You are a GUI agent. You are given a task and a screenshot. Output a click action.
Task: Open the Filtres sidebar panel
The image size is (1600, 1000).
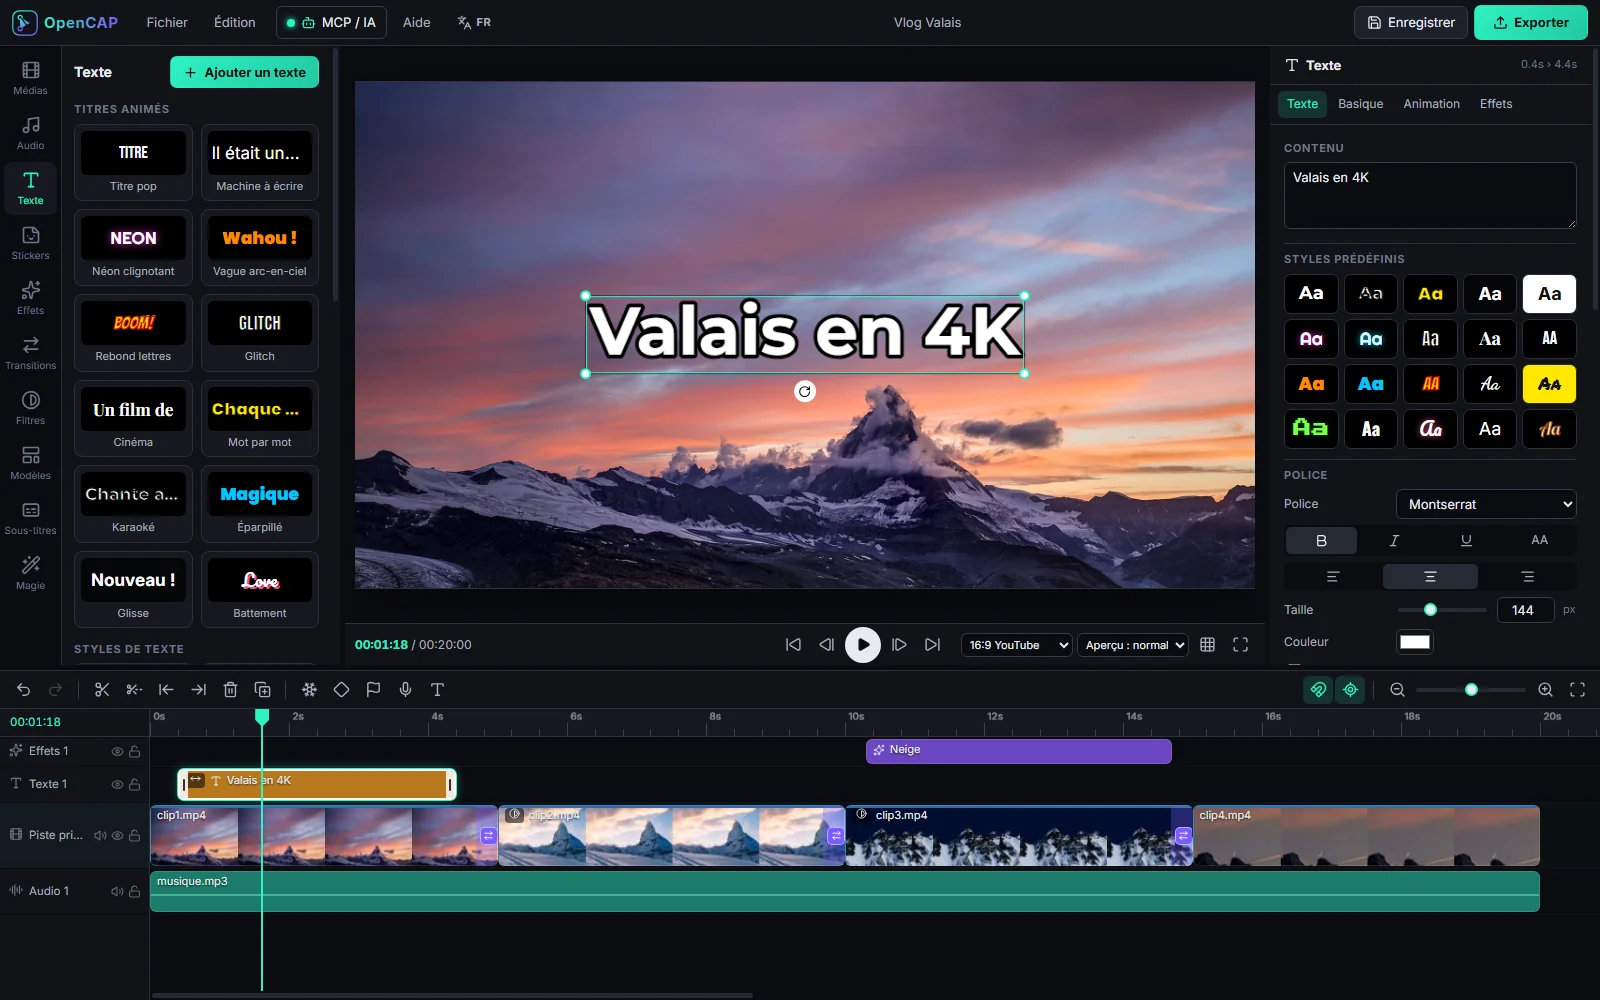pos(30,408)
